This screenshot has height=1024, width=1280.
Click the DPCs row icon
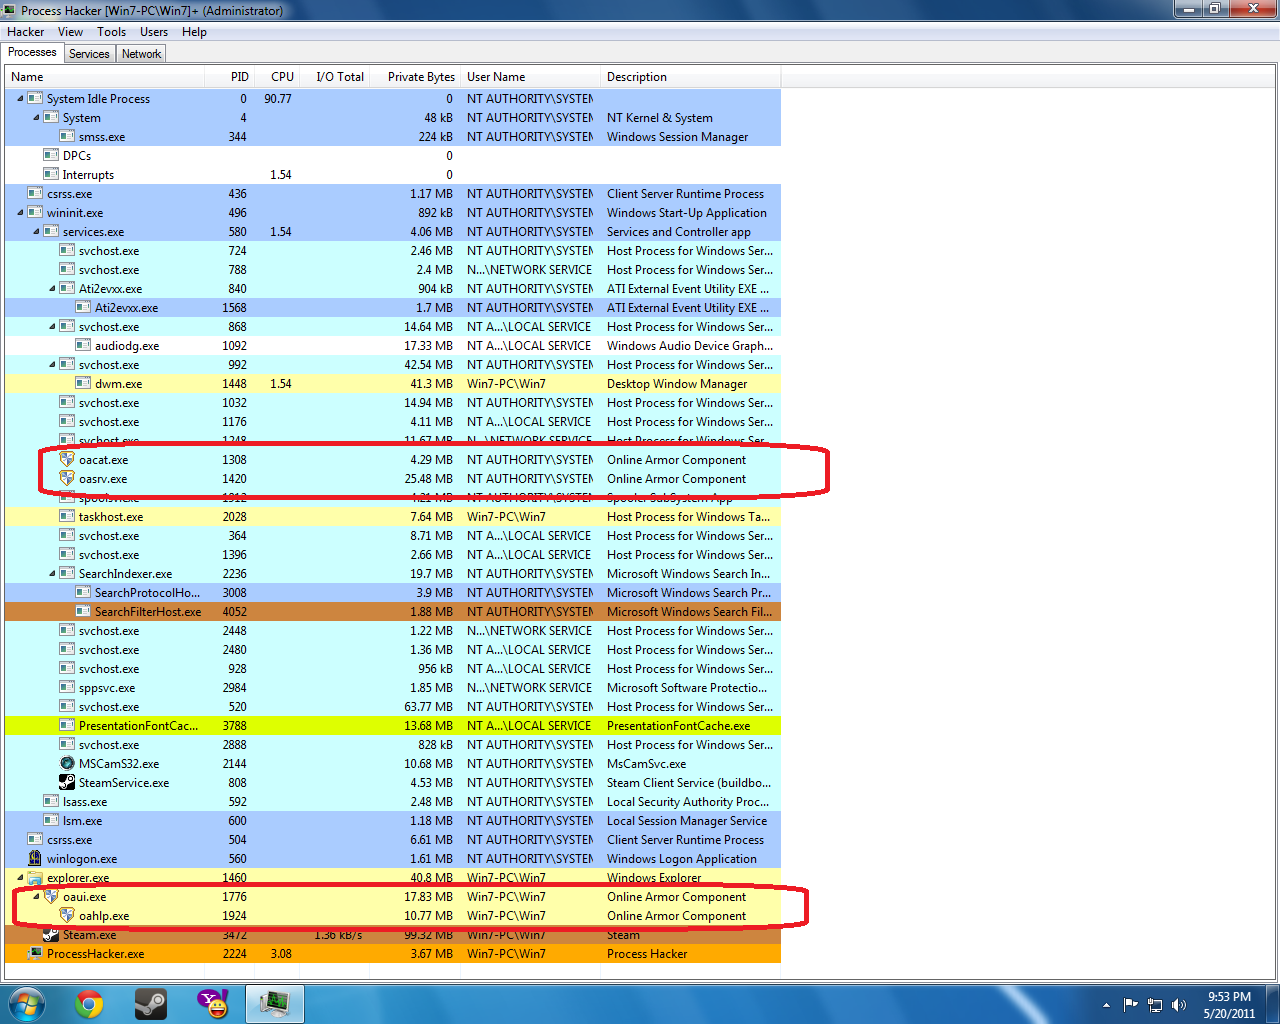click(51, 156)
